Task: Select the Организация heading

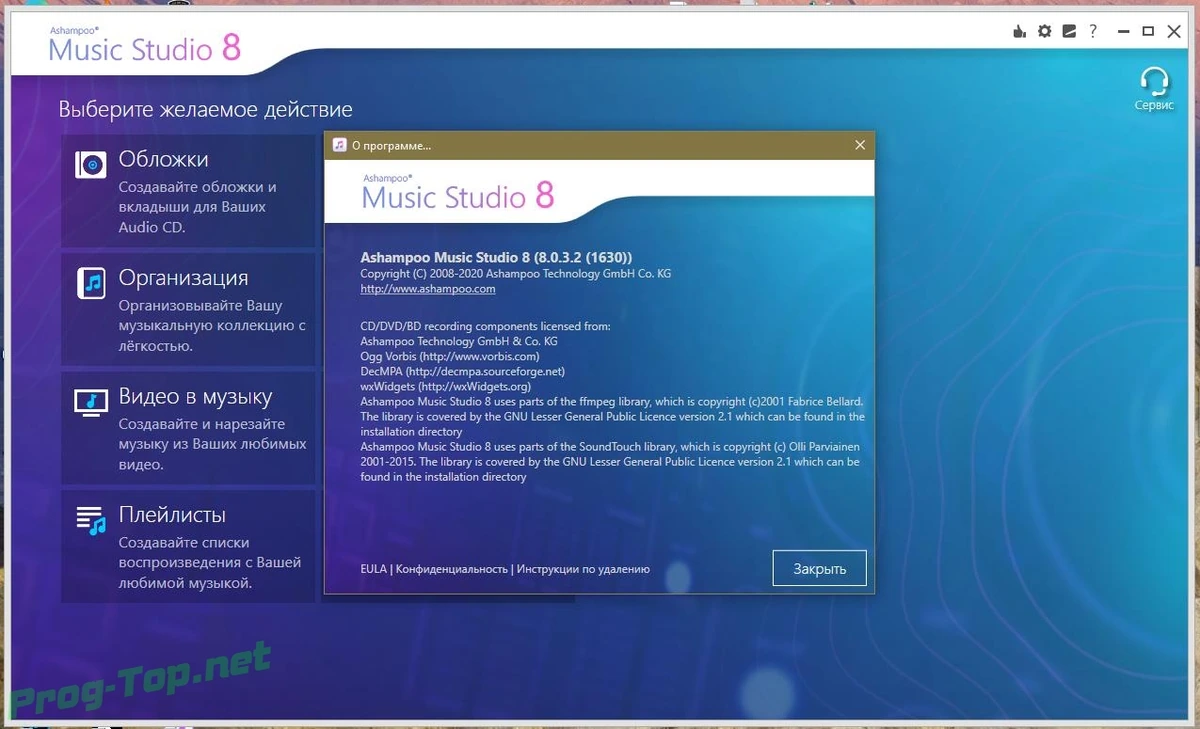Action: (x=183, y=278)
